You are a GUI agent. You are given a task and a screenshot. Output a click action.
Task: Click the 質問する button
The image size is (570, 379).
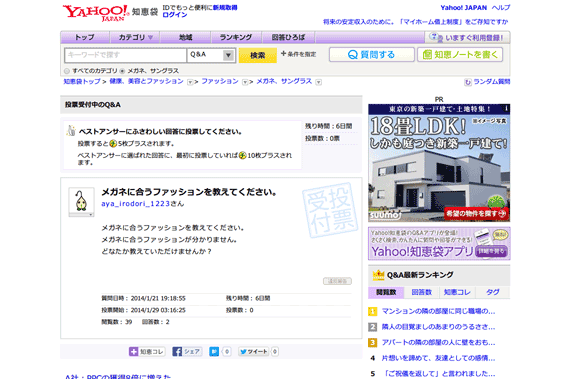coord(372,55)
